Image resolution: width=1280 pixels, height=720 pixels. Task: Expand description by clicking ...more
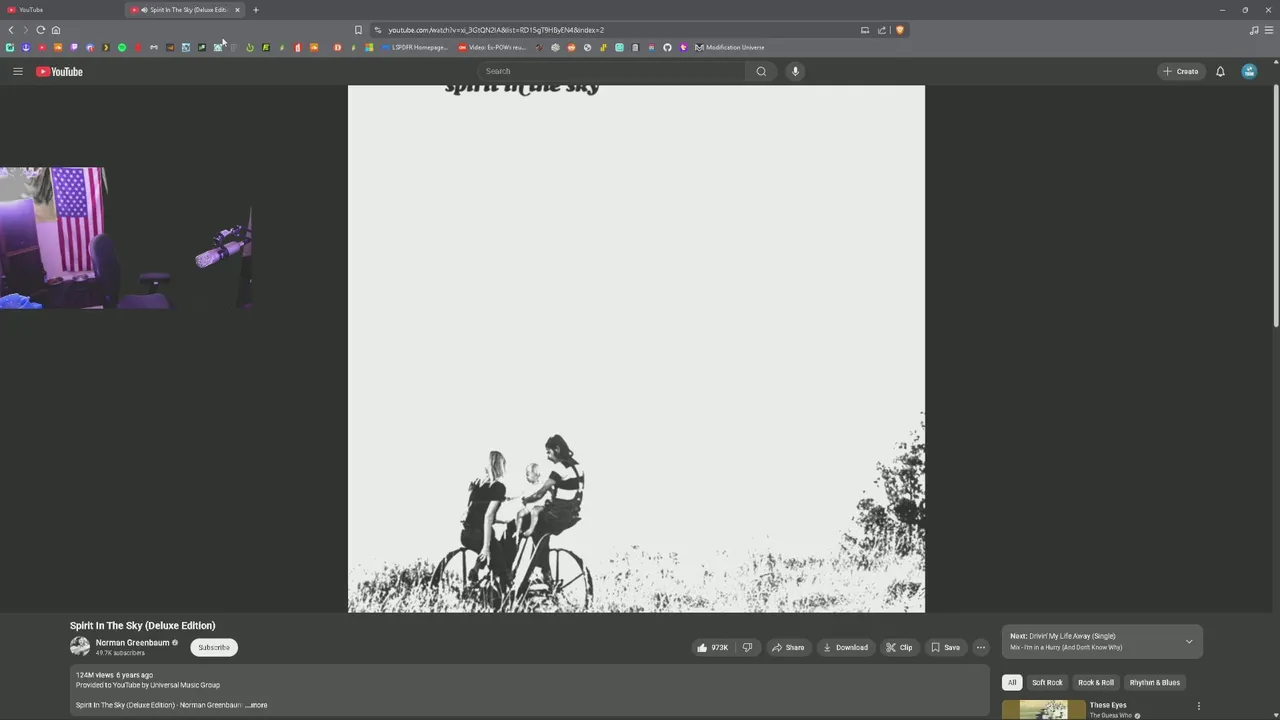(x=258, y=705)
